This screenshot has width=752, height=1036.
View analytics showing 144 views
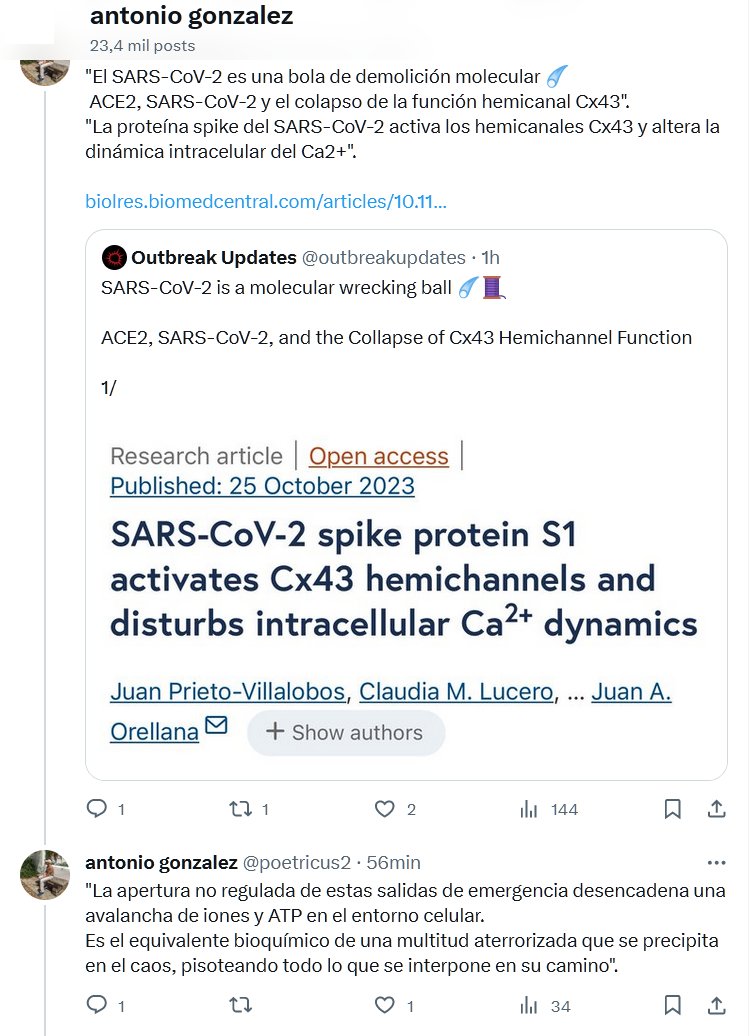point(529,809)
